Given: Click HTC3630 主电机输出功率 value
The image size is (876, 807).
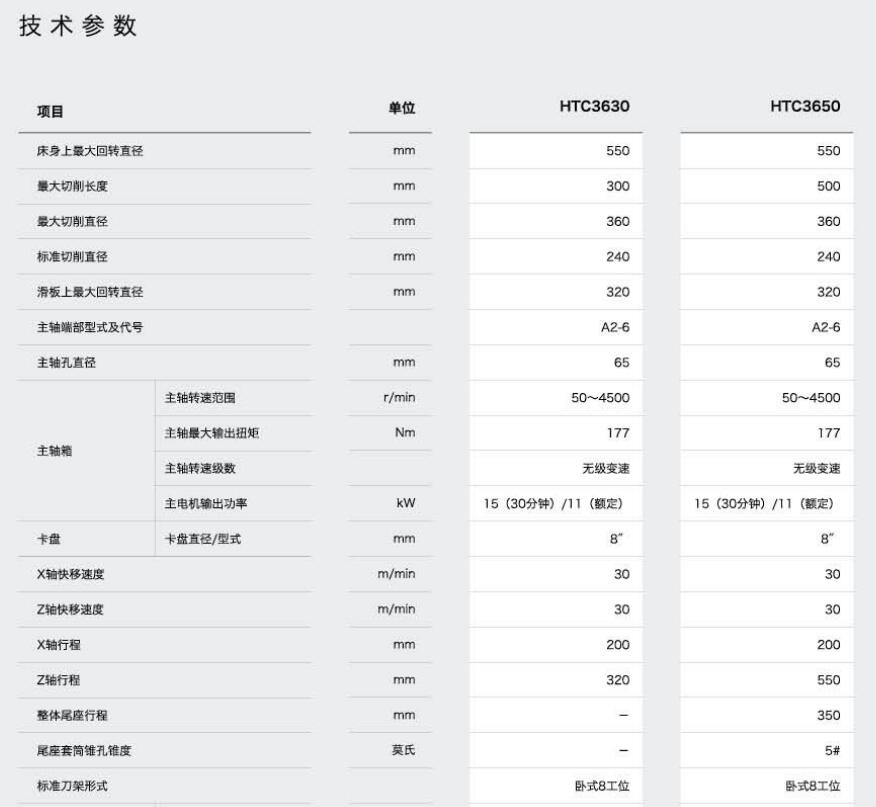Looking at the screenshot, I should coord(557,504).
